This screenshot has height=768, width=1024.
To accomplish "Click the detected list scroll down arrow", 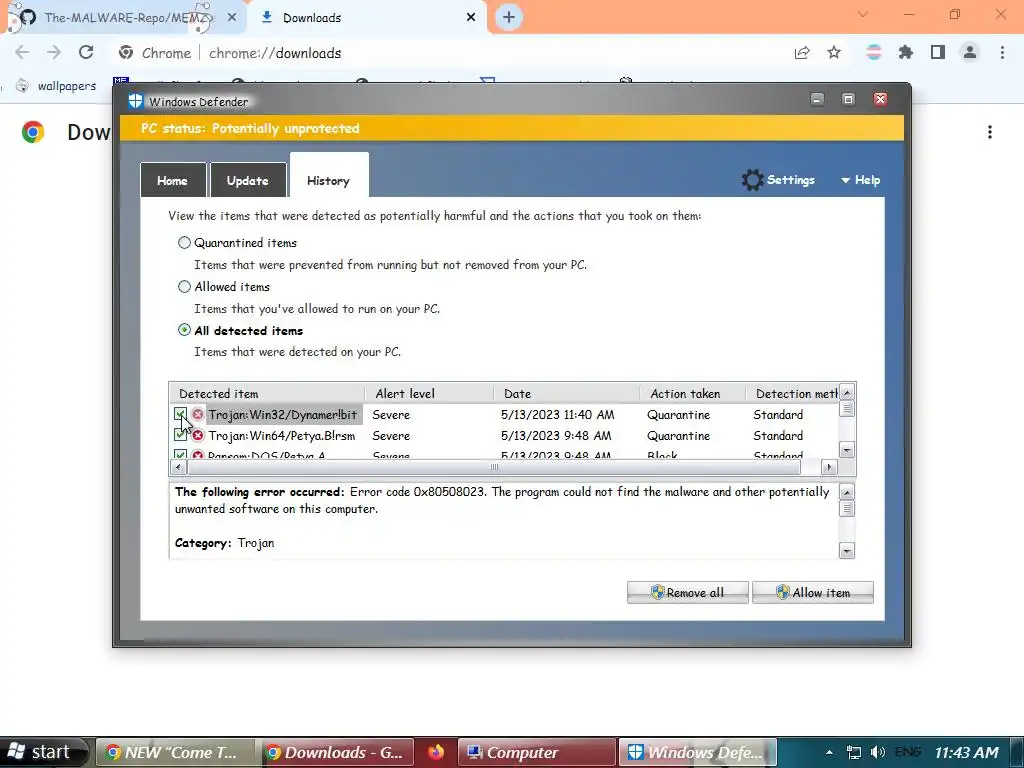I will [x=847, y=450].
